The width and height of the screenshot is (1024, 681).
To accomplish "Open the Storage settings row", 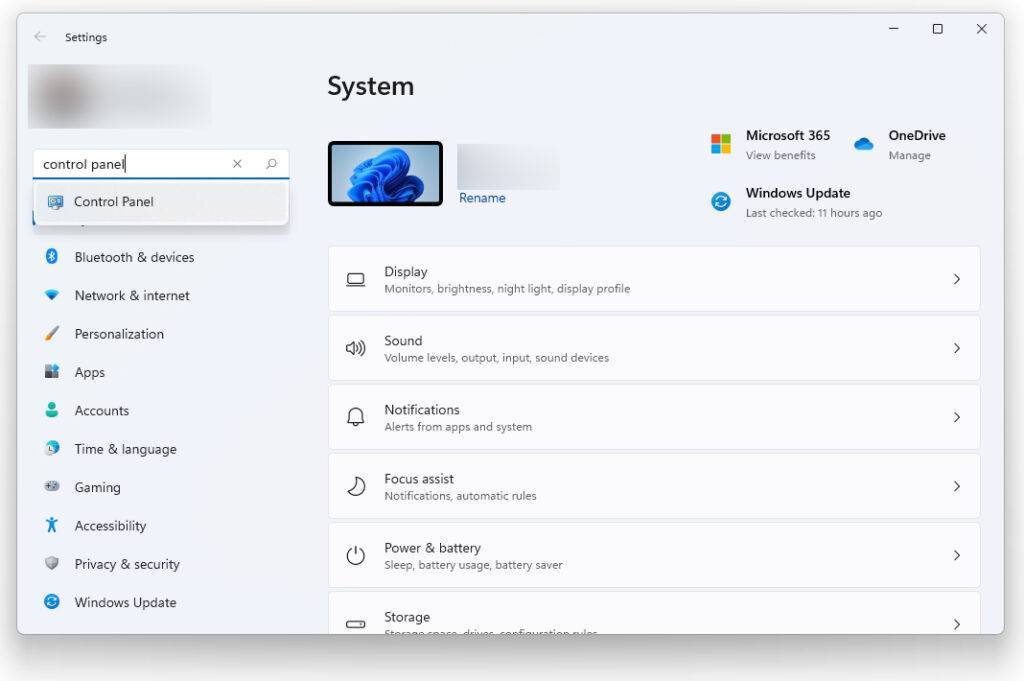I will (654, 612).
